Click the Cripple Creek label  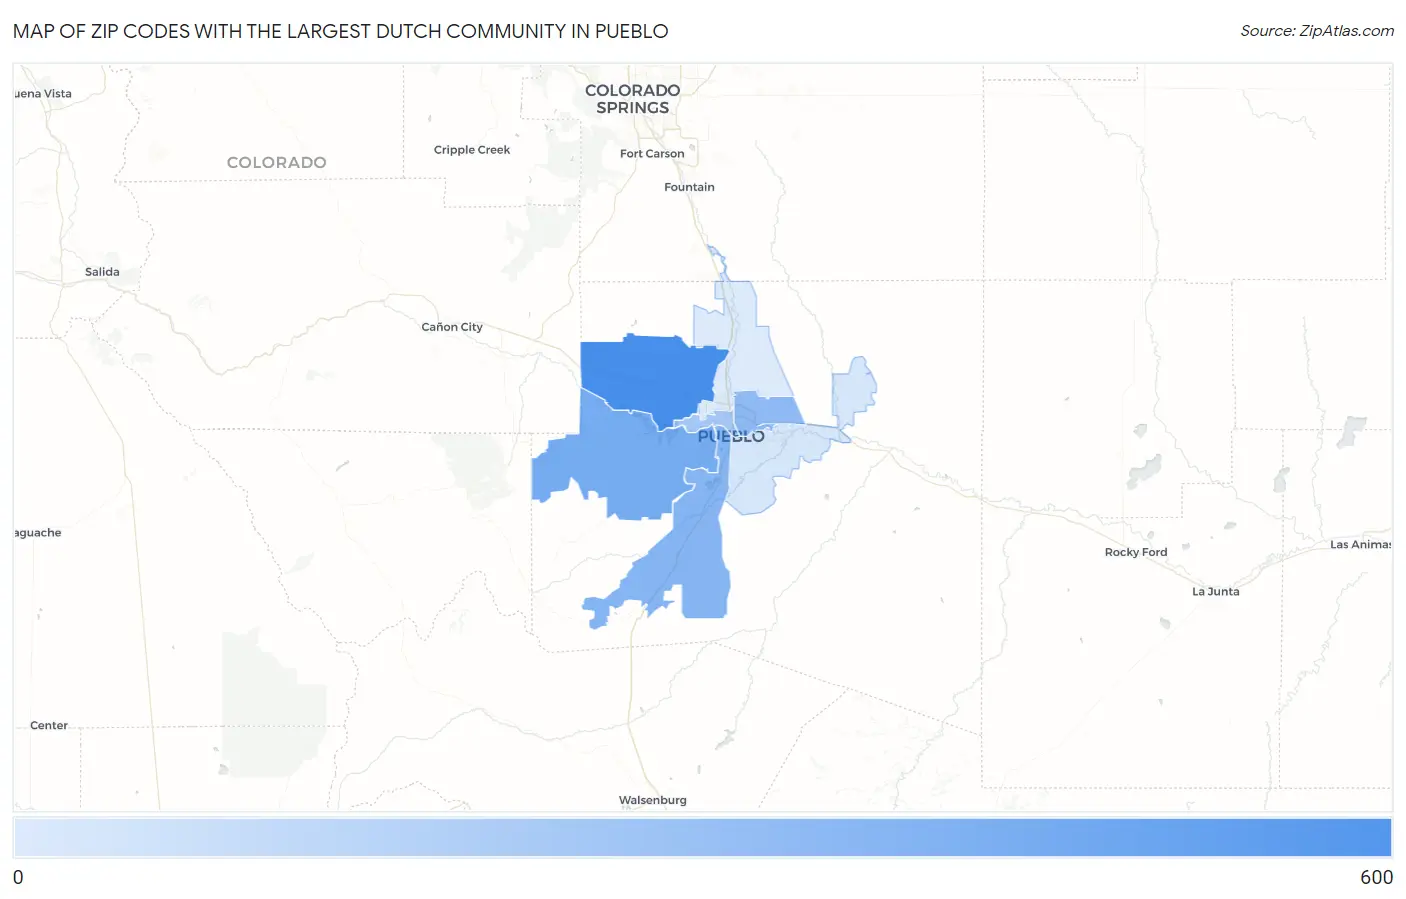472,150
